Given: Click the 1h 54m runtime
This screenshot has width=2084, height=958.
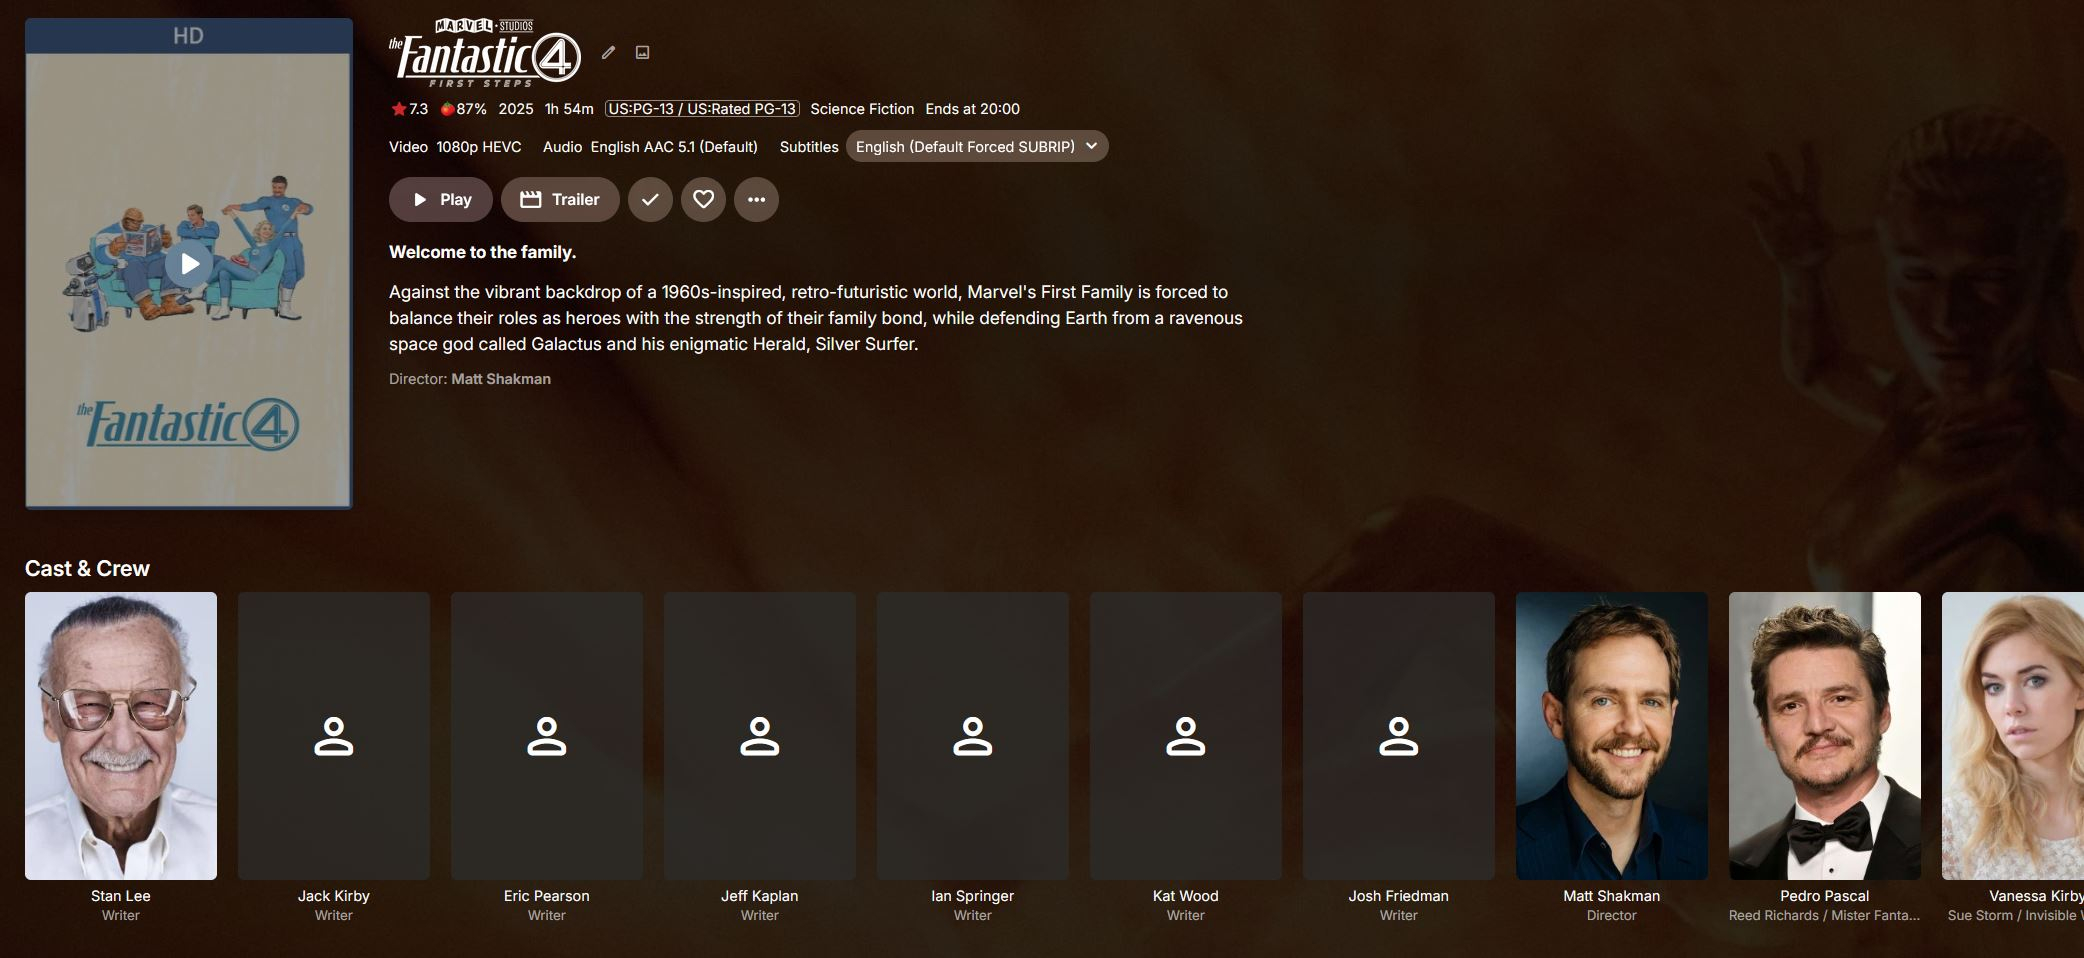Looking at the screenshot, I should 569,109.
